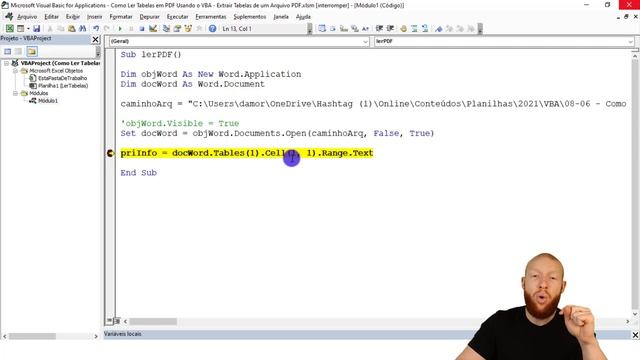Click the Comment Block icon
The width and height of the screenshot is (640, 360).
point(414,29)
